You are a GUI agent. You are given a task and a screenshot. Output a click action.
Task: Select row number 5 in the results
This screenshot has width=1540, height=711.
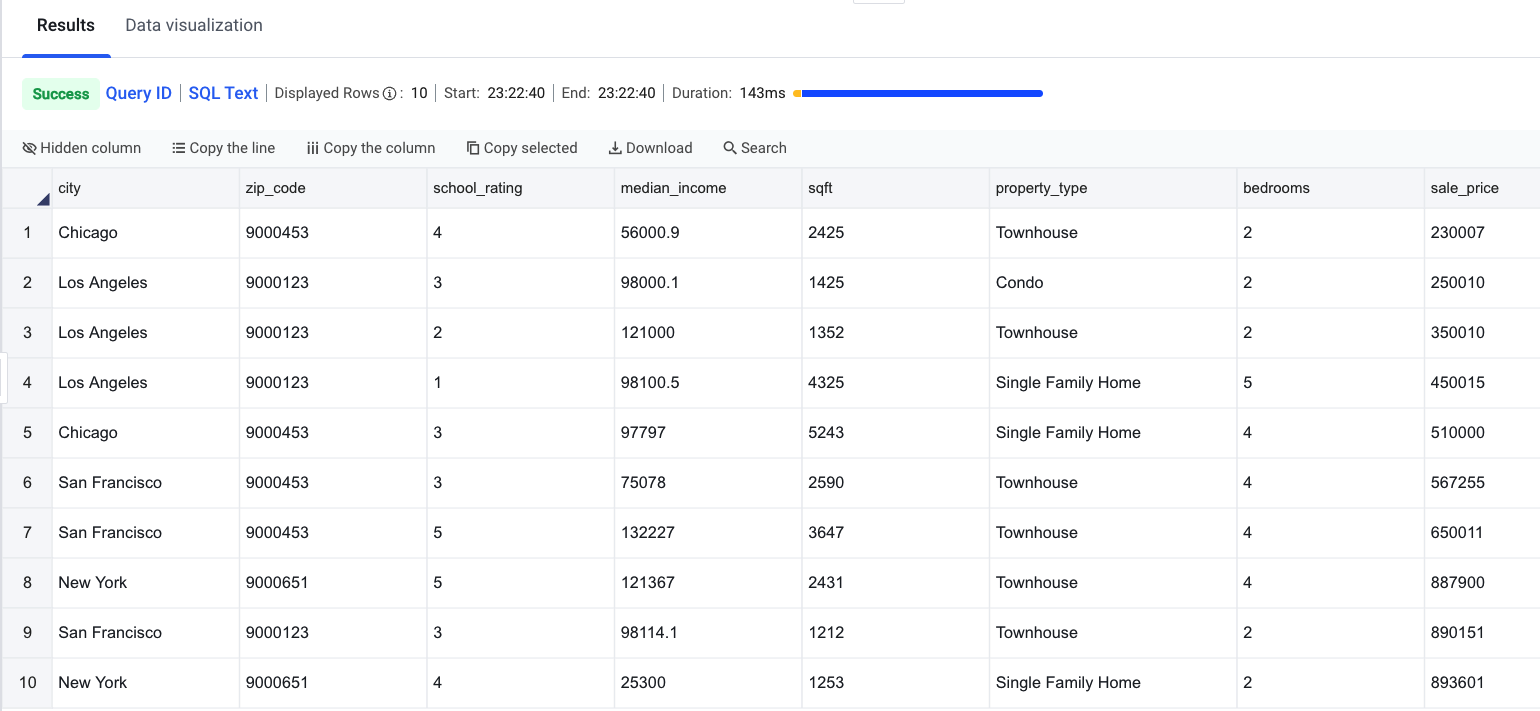(x=27, y=432)
